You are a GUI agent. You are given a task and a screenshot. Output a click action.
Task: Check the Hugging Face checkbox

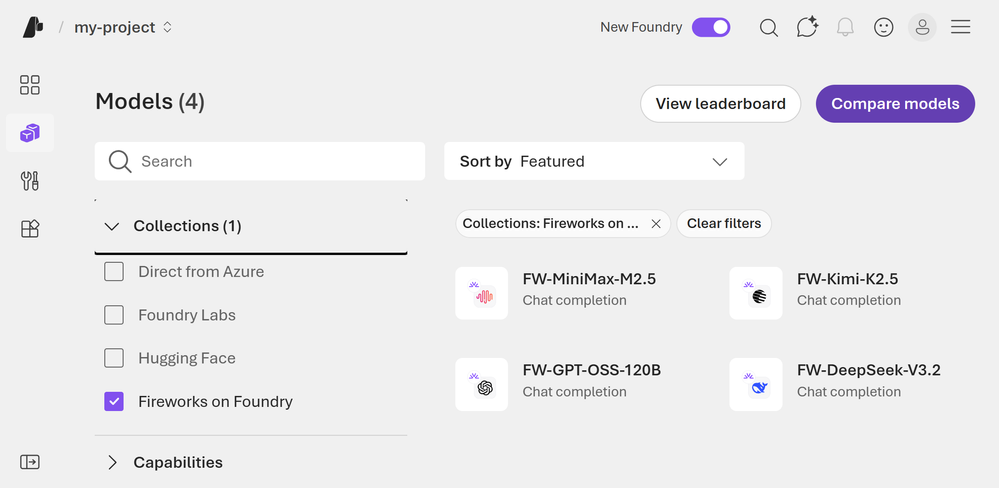click(x=114, y=358)
